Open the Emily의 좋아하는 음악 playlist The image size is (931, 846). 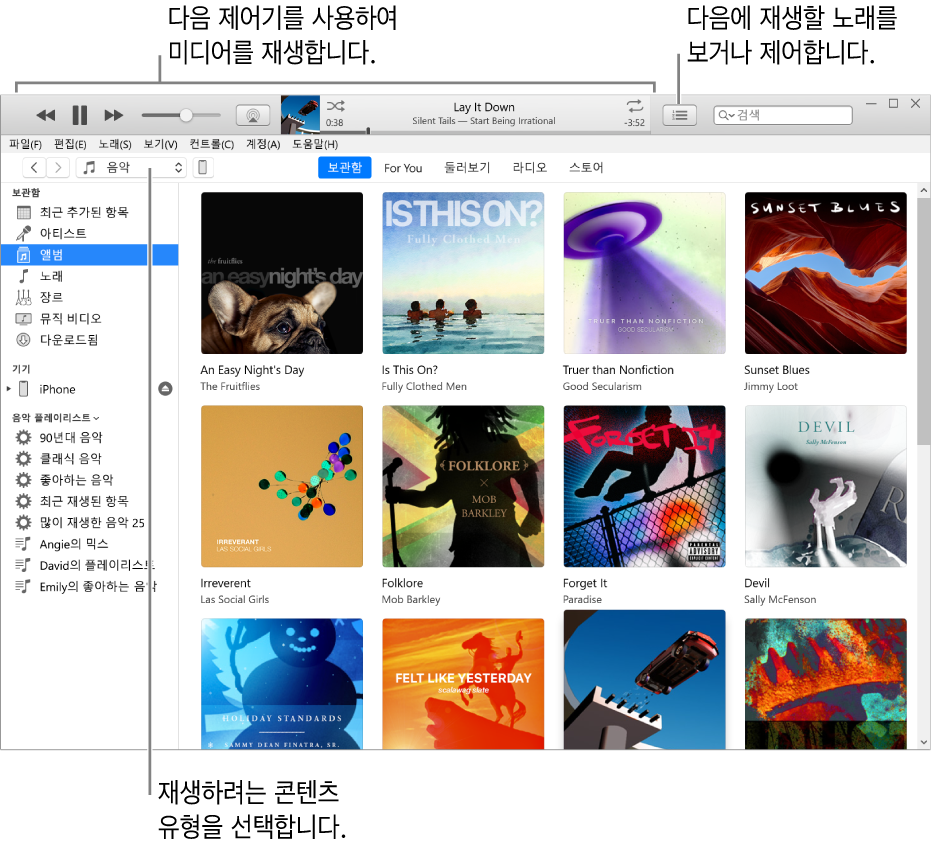click(x=89, y=587)
